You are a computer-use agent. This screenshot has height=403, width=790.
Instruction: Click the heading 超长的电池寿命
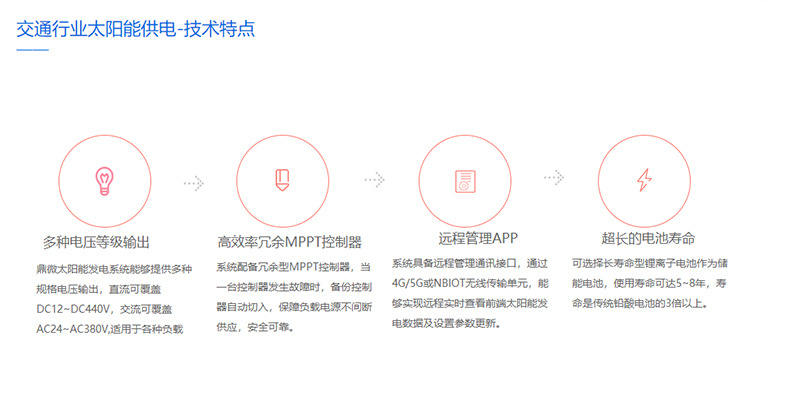pyautogui.click(x=648, y=238)
